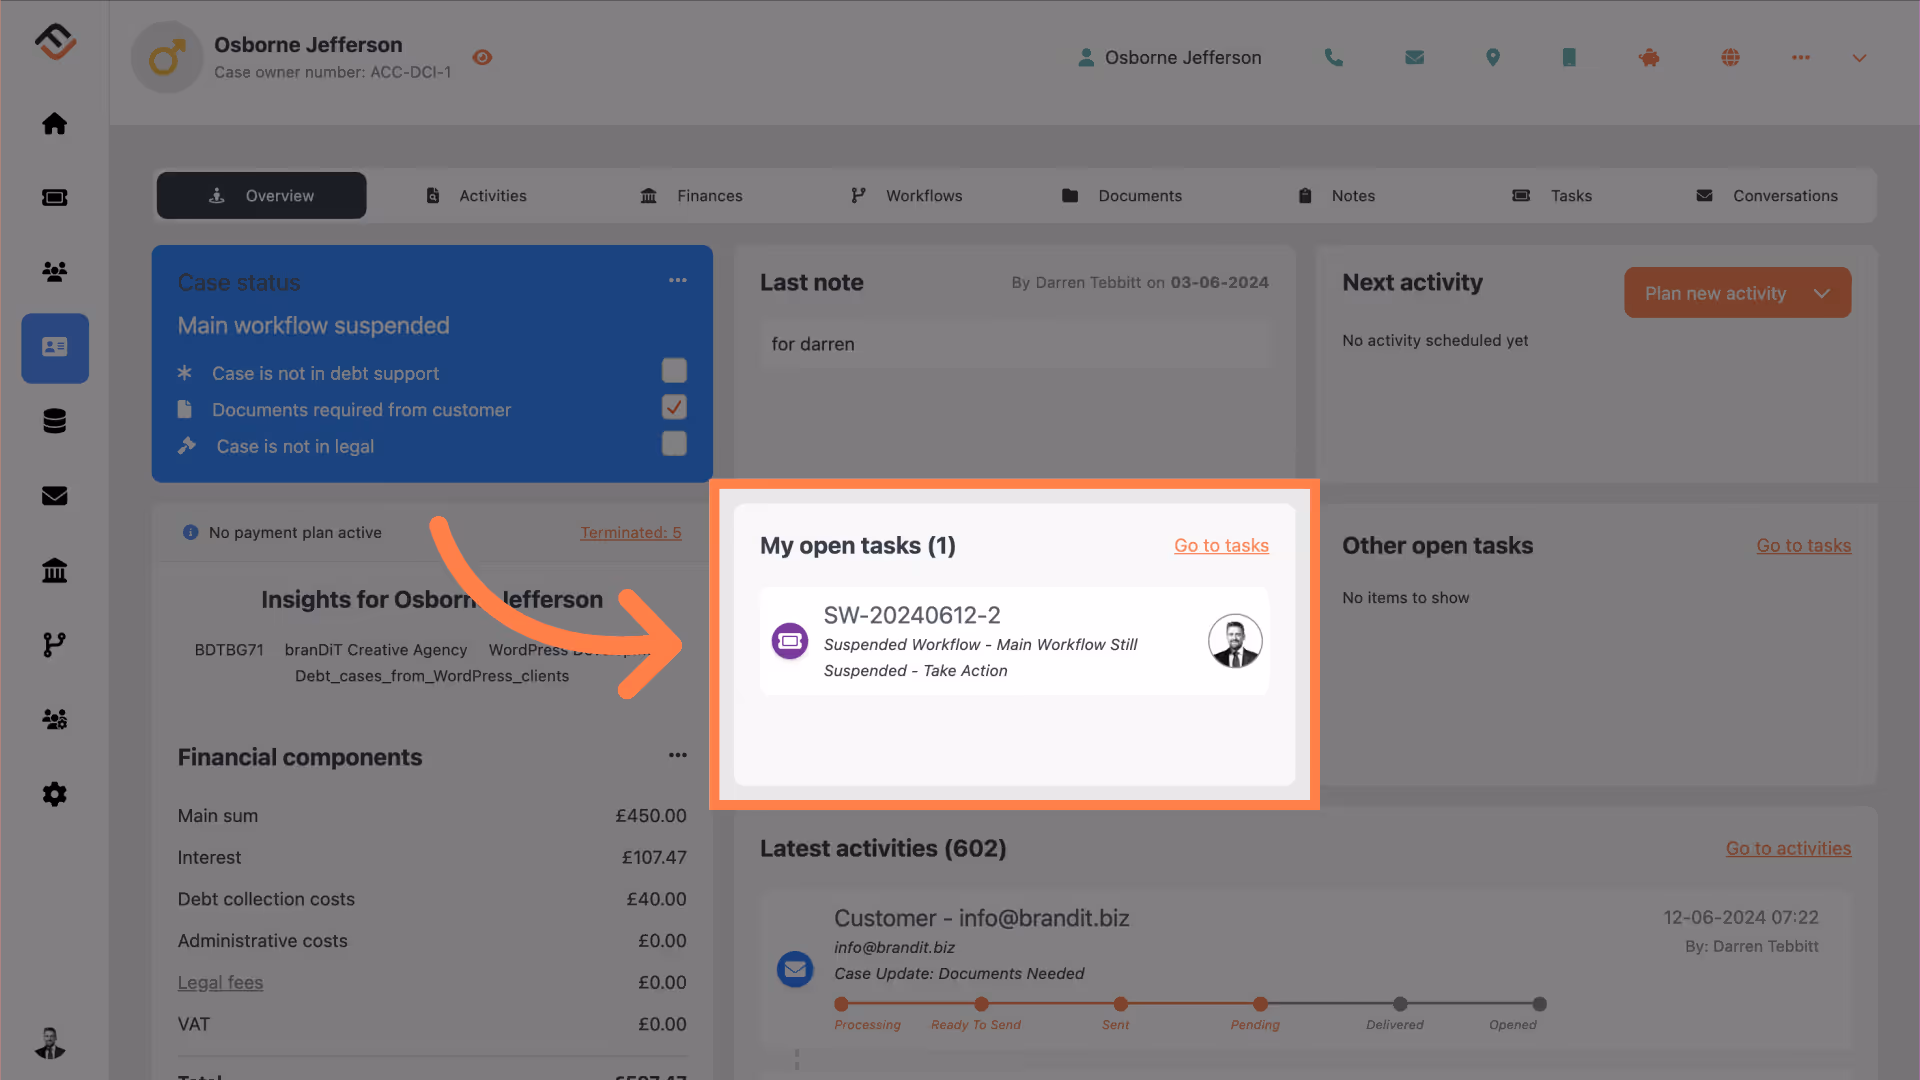Image resolution: width=1920 pixels, height=1080 pixels.
Task: Open the home icon in sidebar
Action: pyautogui.click(x=55, y=123)
